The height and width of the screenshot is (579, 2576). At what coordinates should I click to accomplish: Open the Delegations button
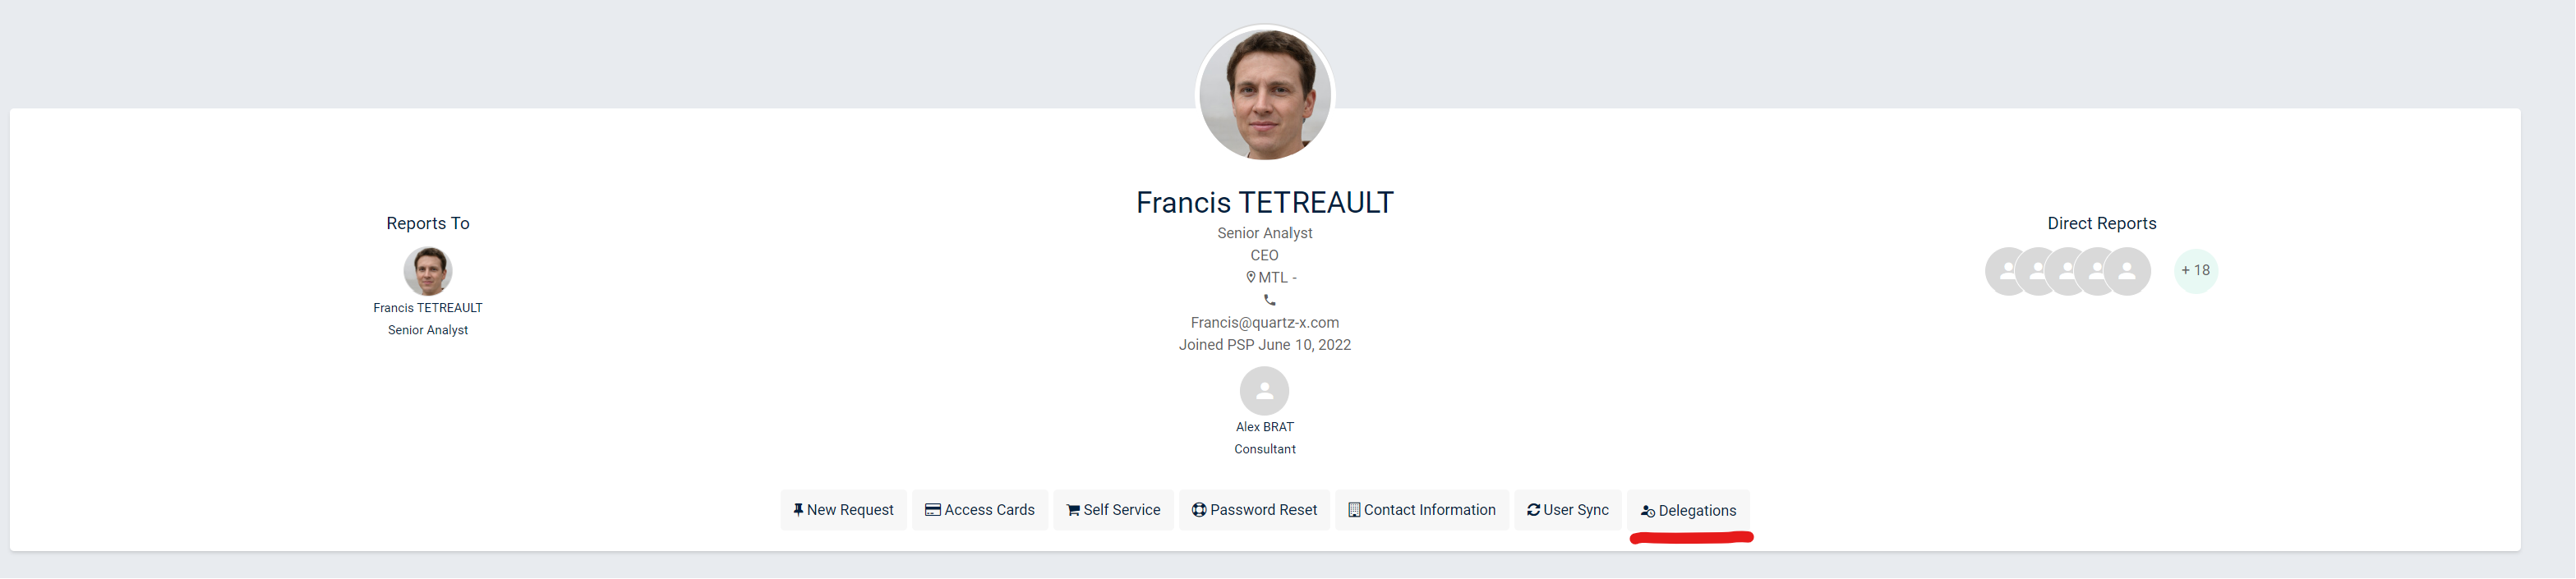click(1688, 511)
